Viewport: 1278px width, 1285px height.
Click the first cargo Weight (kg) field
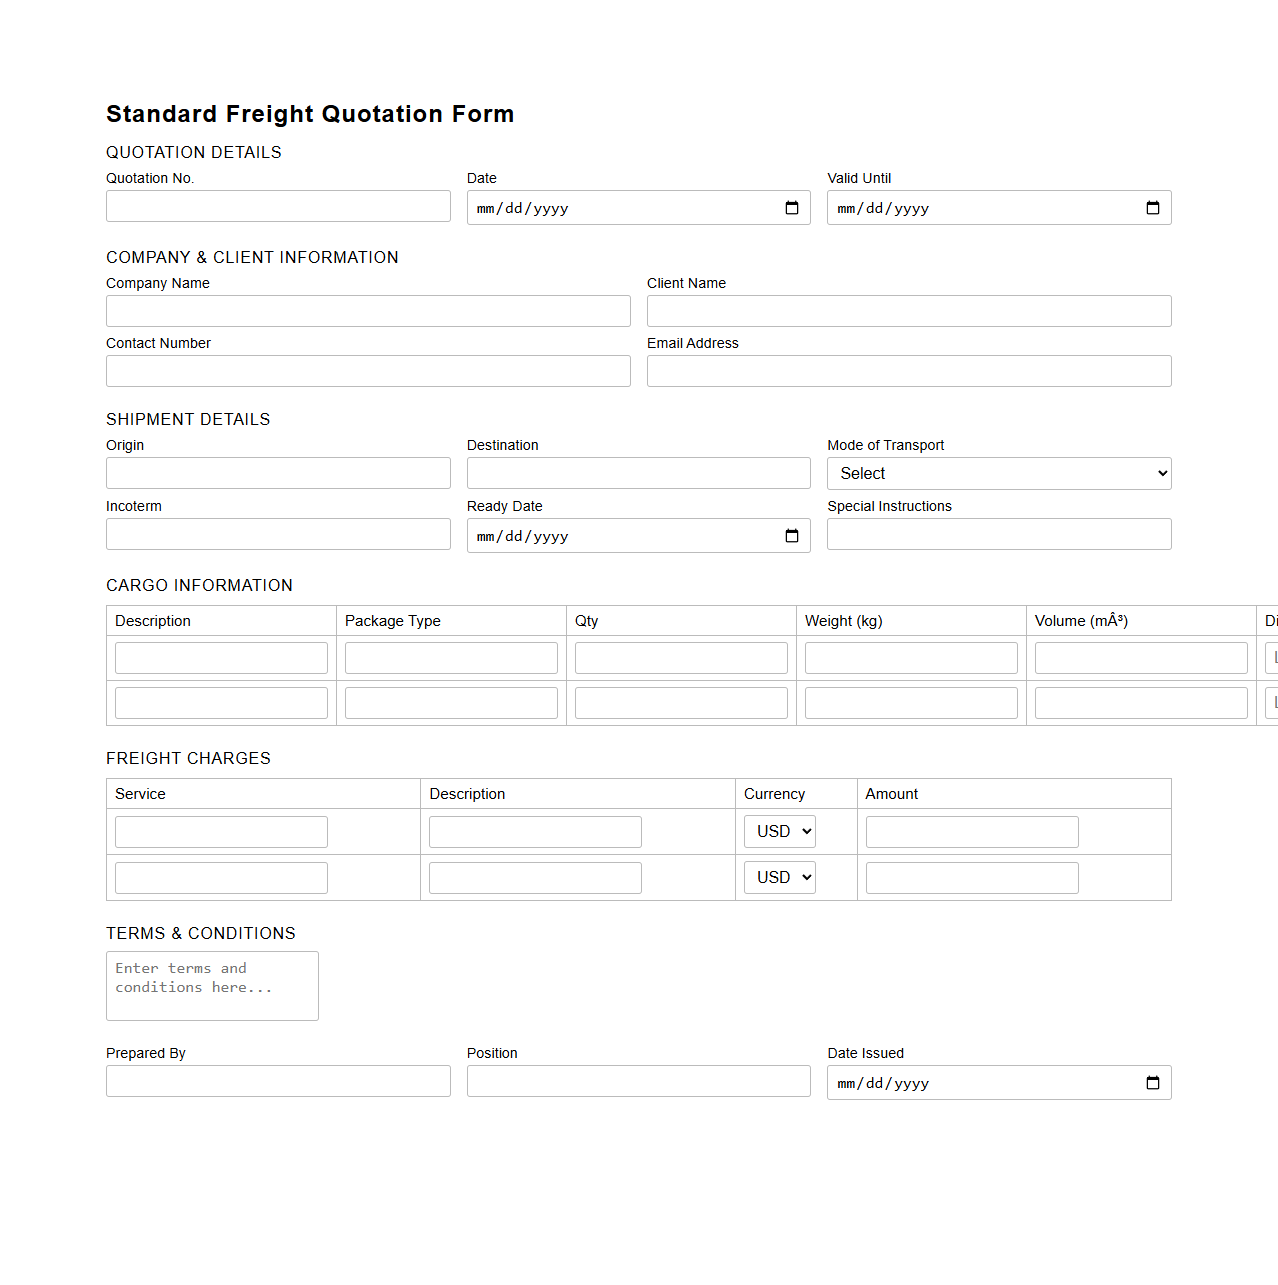point(910,657)
